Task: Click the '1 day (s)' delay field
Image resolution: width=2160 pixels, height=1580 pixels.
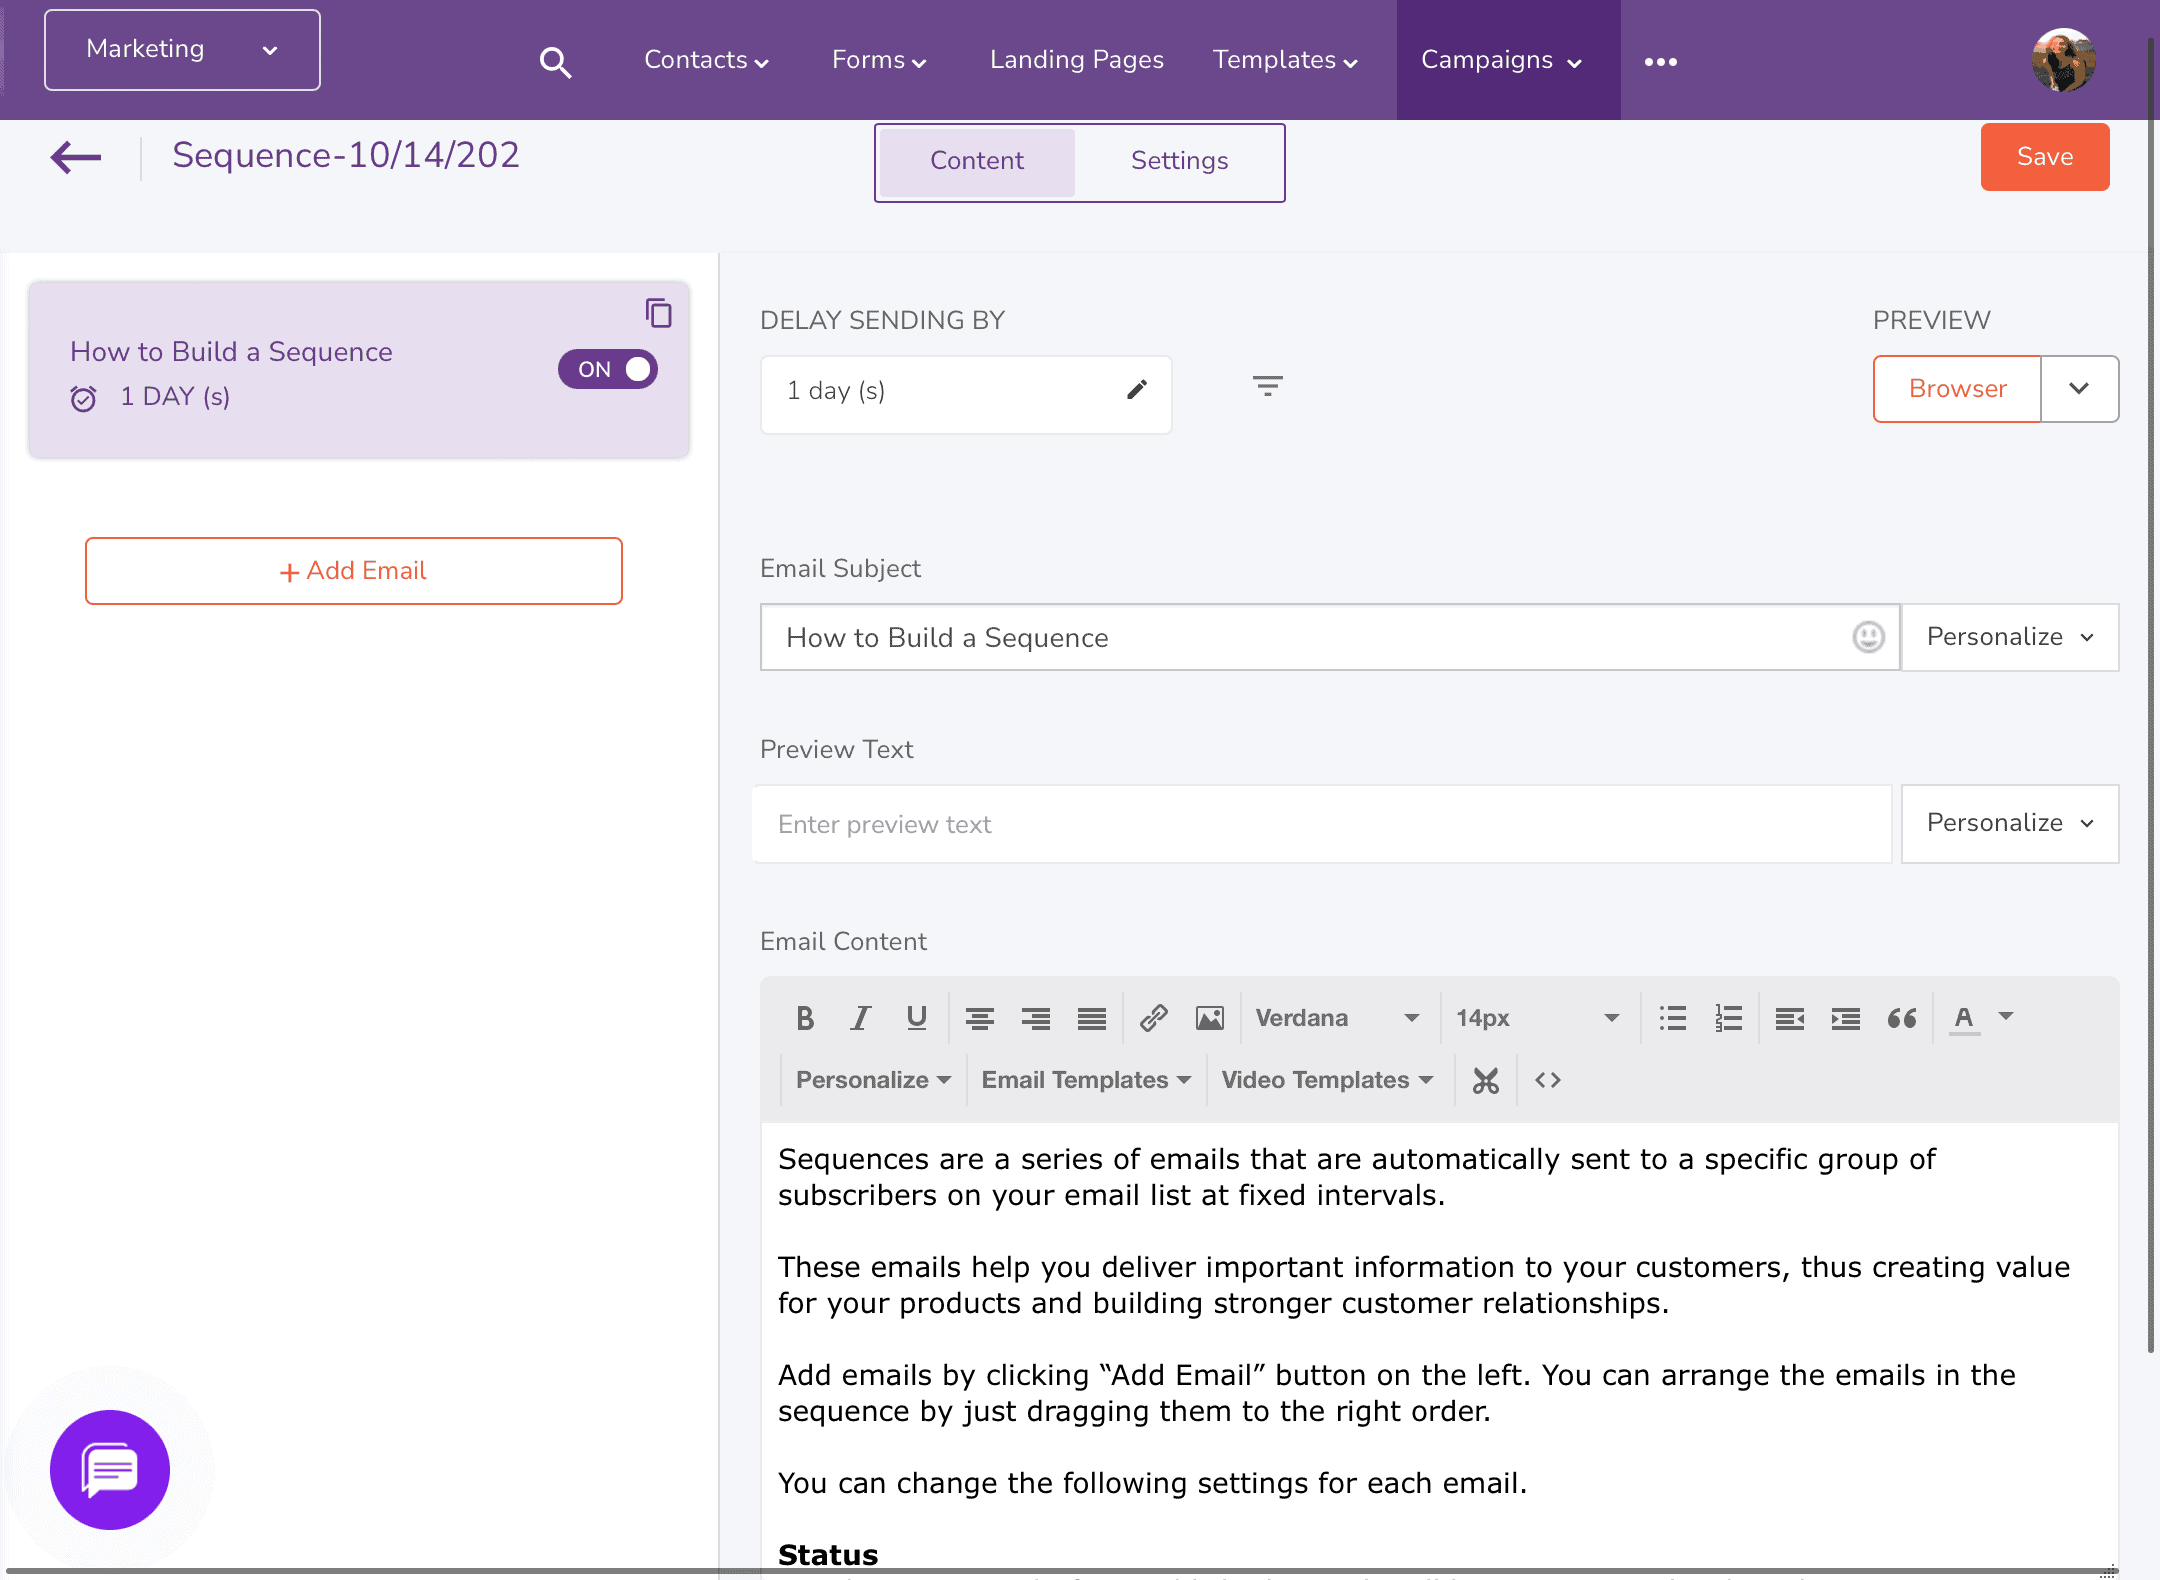Action: tap(966, 395)
